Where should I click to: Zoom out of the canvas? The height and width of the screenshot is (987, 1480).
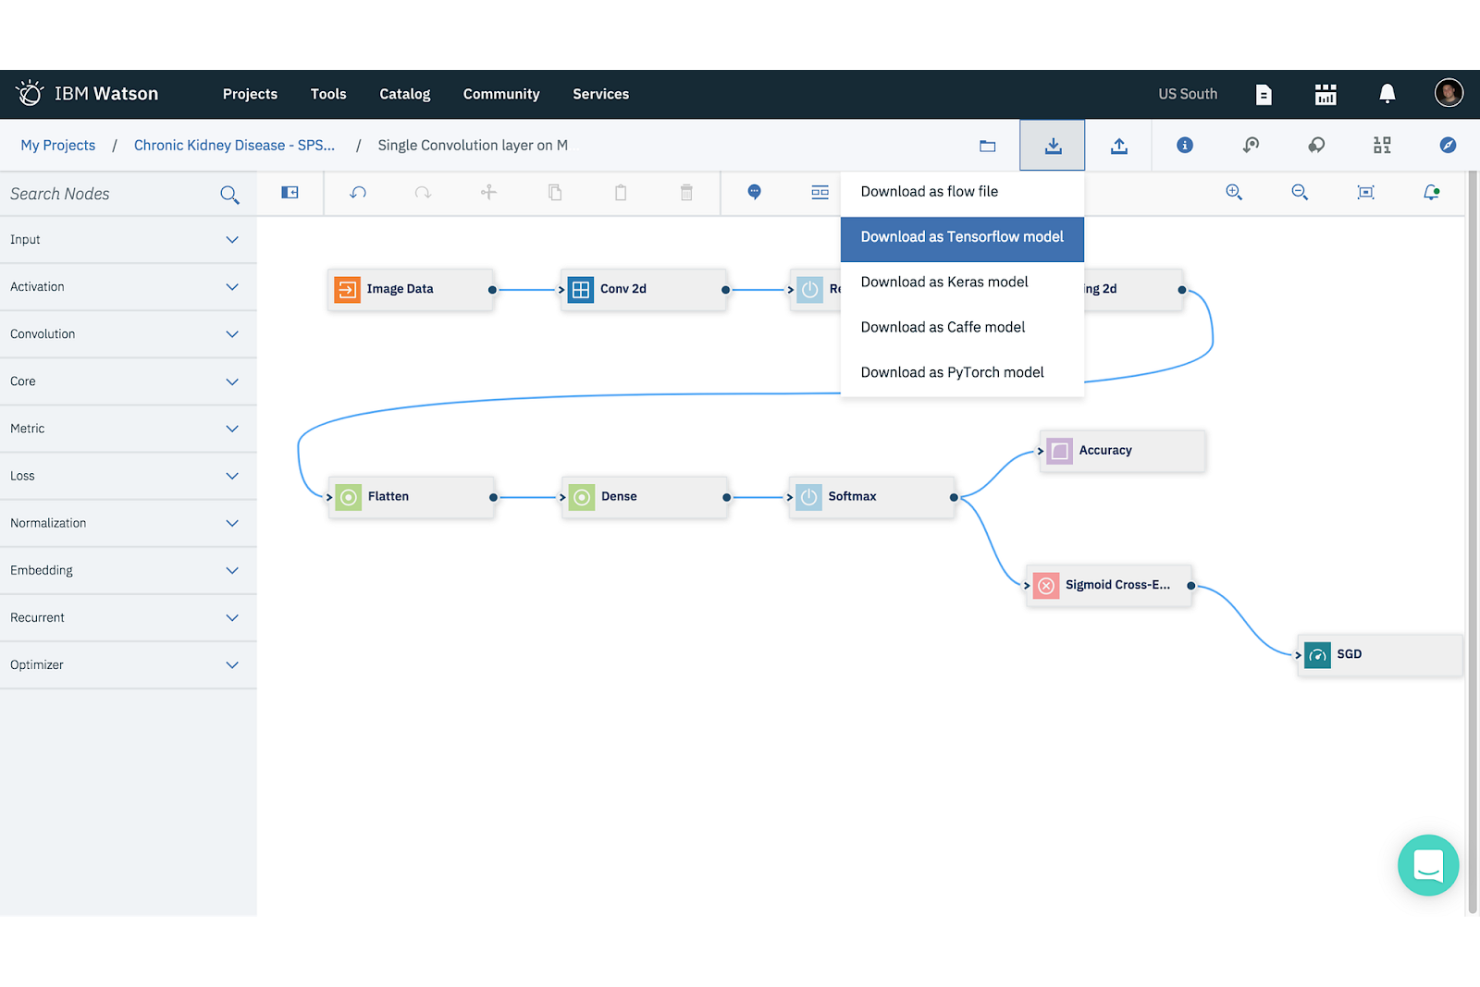pos(1299,192)
